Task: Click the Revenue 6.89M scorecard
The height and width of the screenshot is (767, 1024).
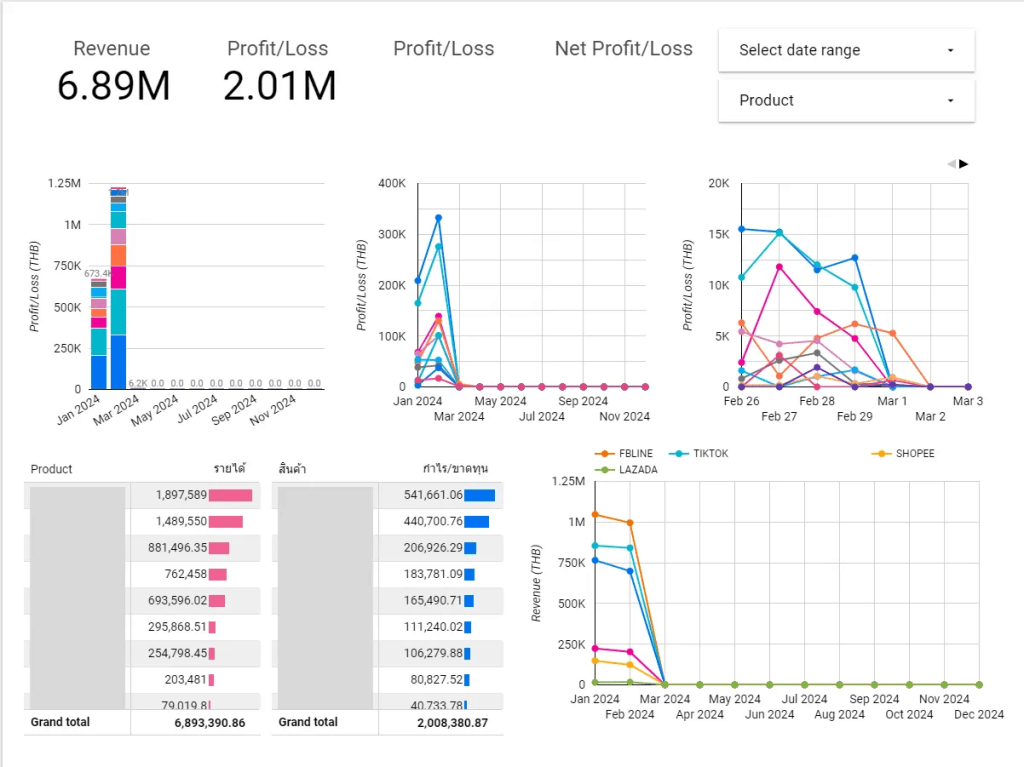Action: click(x=113, y=72)
